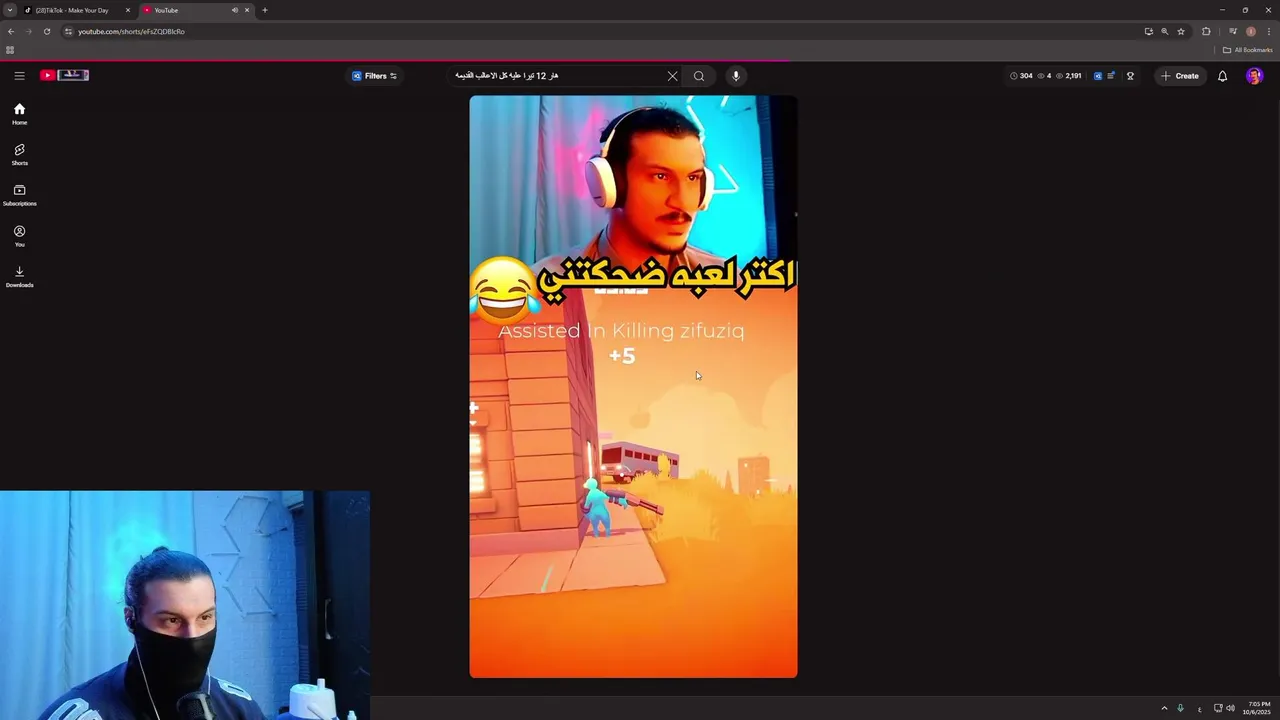Open the media controls icon in Chrome toolbar
This screenshot has height=720, width=1280.
point(1233,31)
